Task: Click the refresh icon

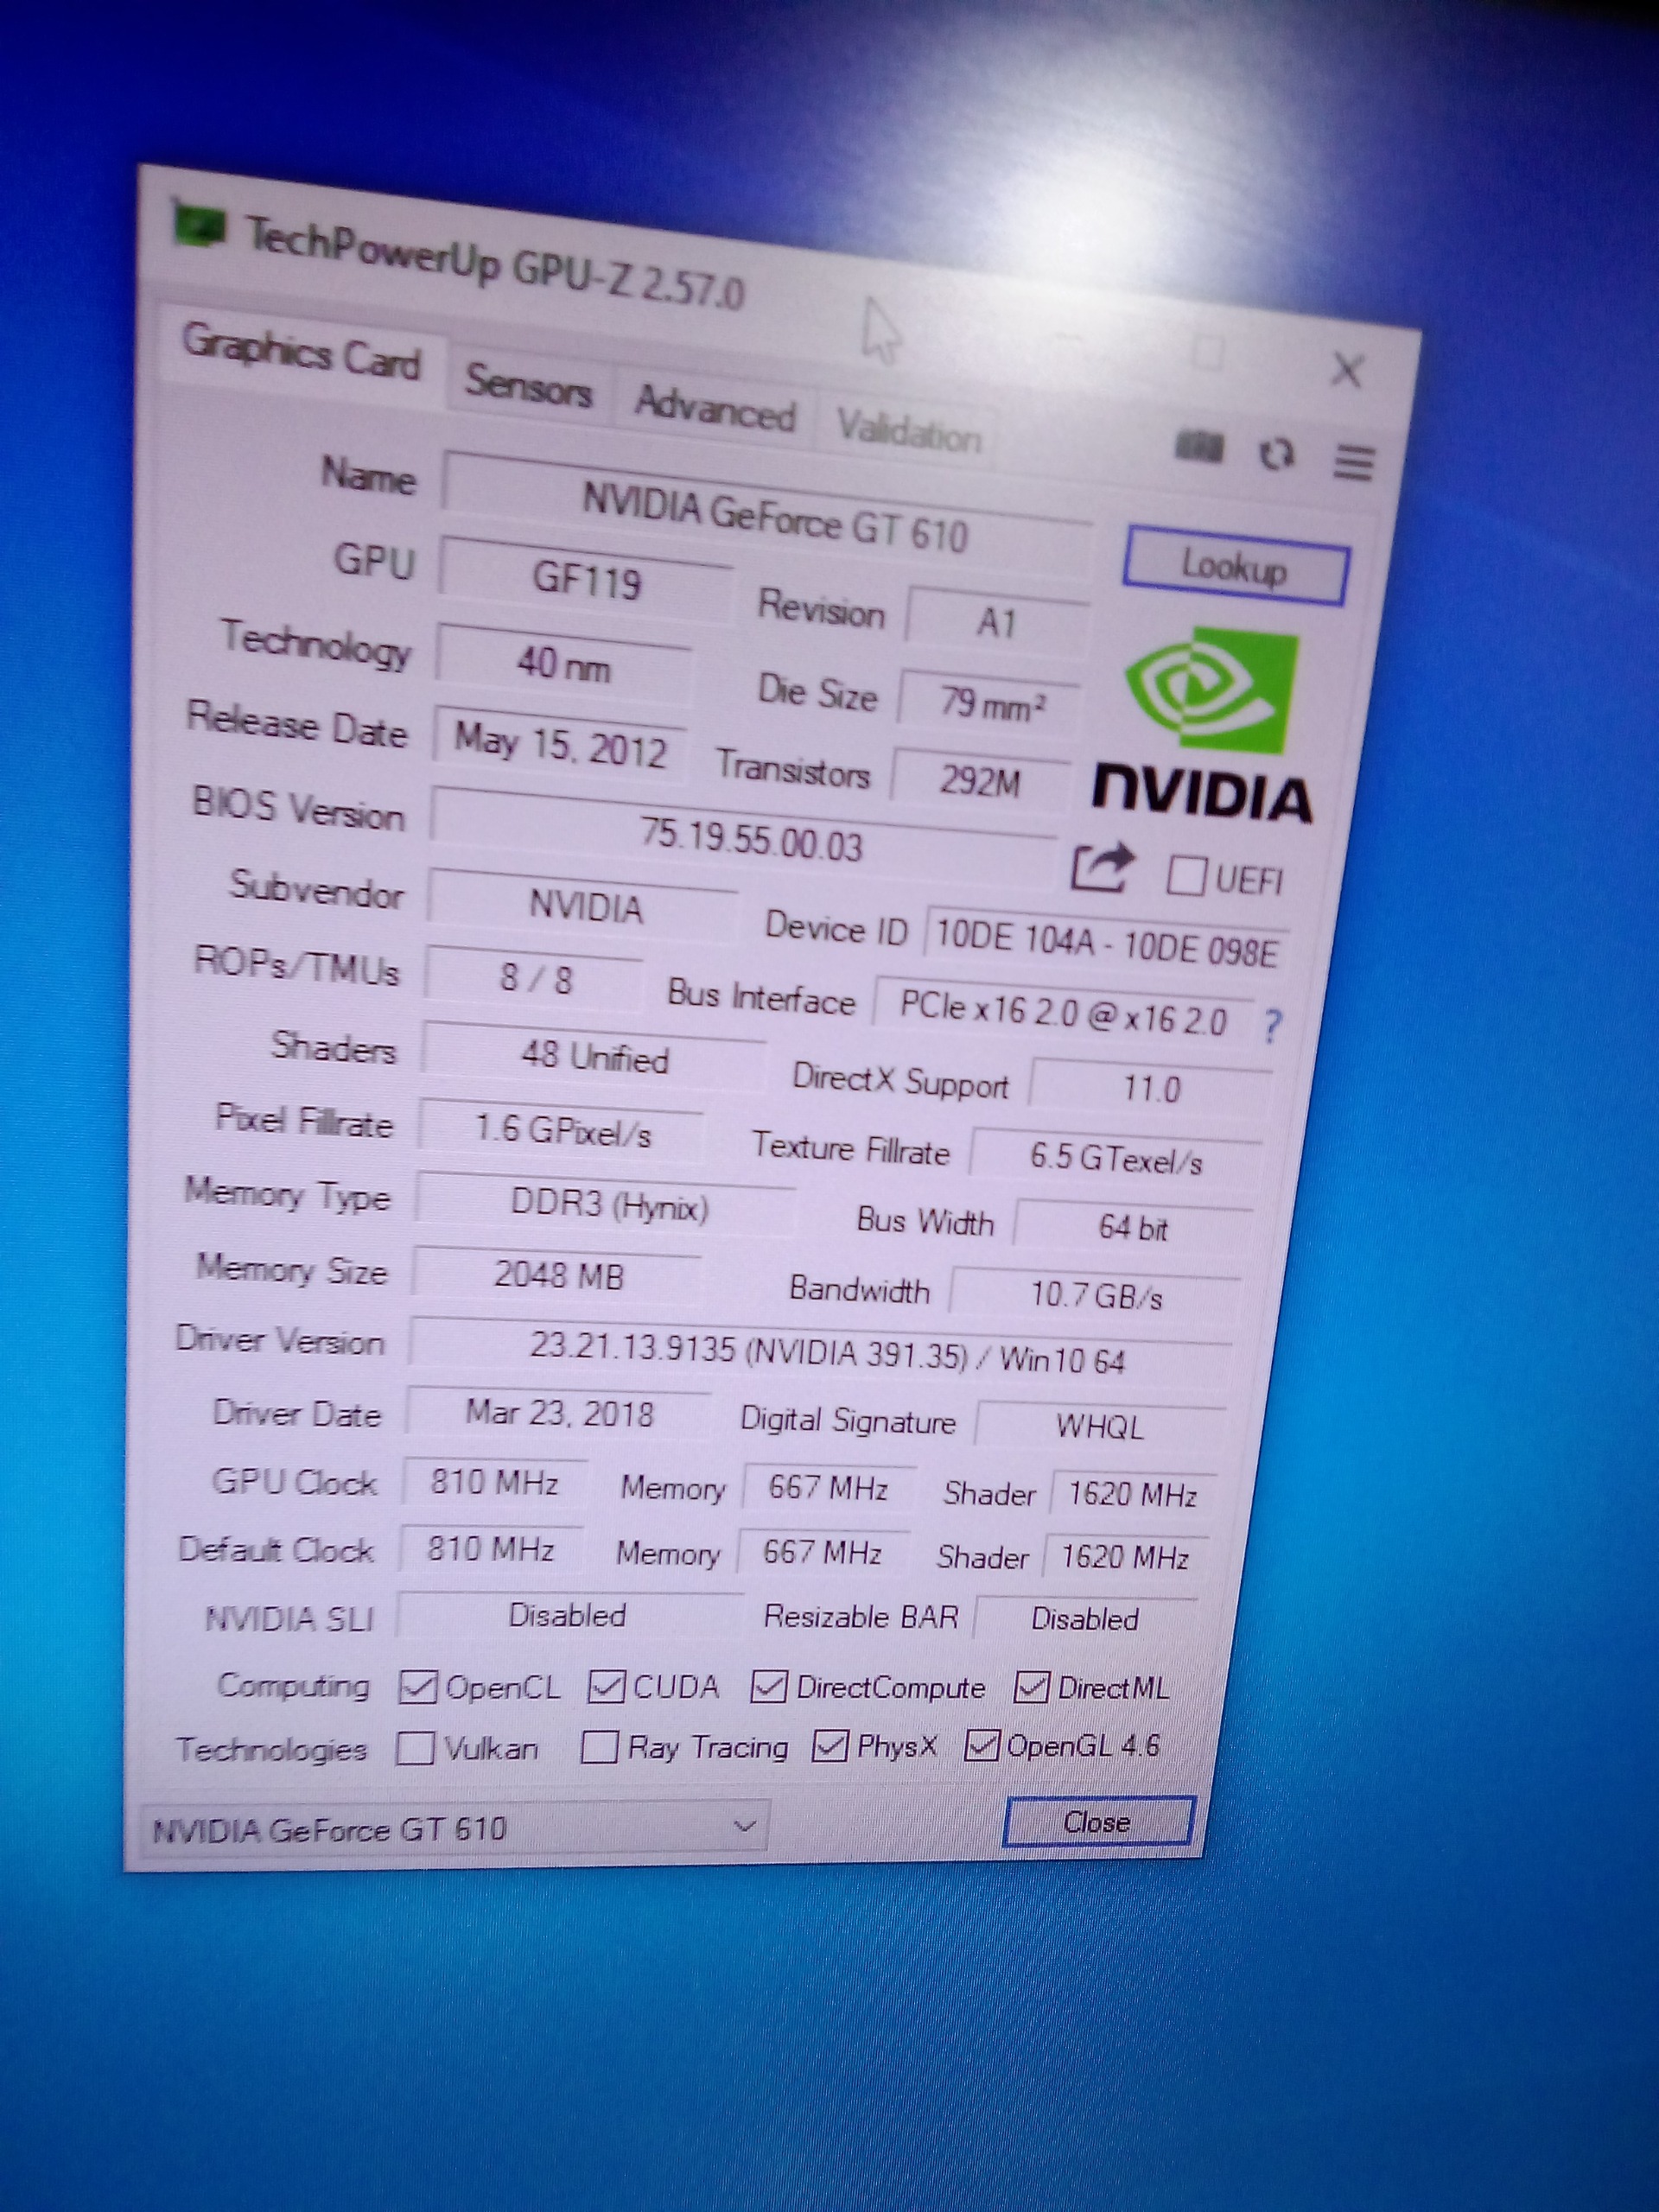Action: (1276, 455)
